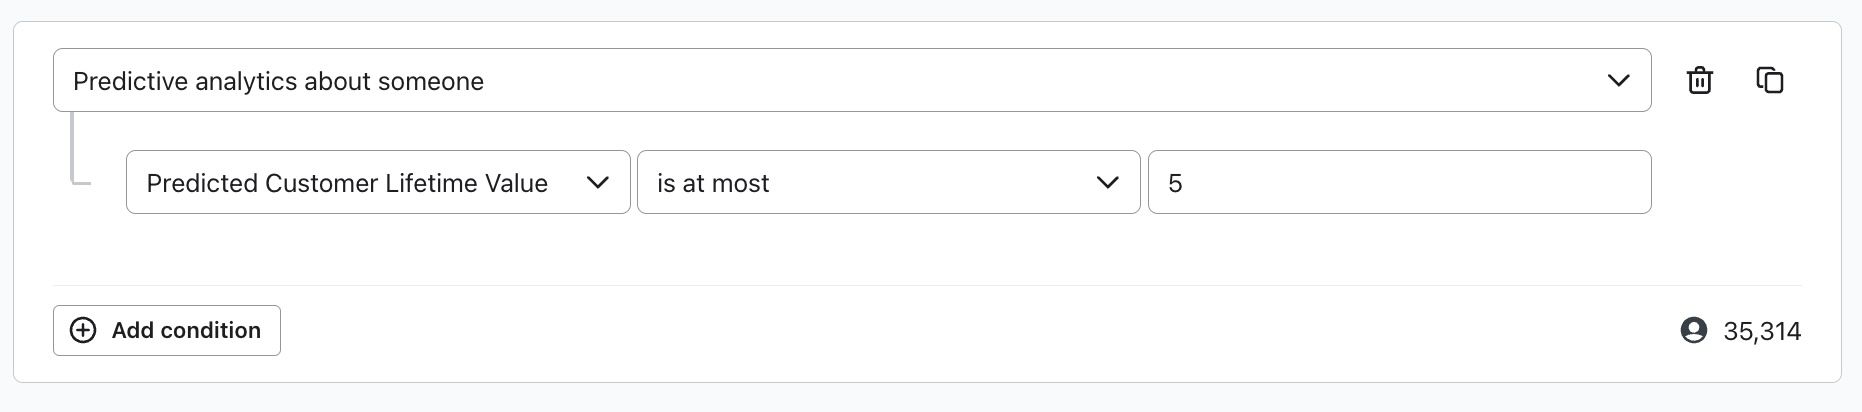
Task: Open the 'is at most' operator dropdown
Action: (x=888, y=182)
